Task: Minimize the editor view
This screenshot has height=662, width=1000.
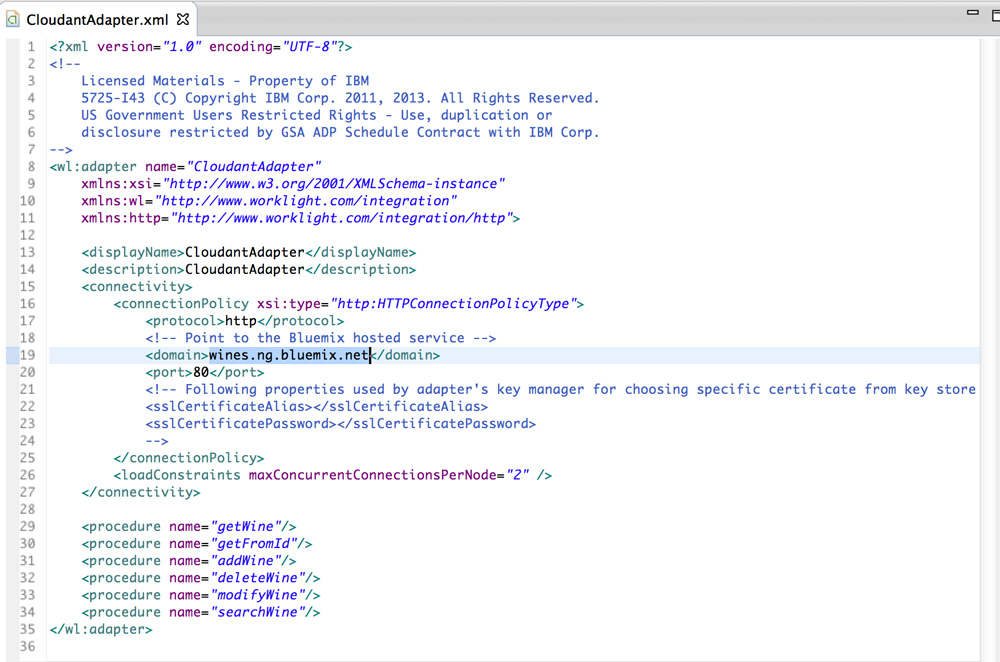Action: click(973, 12)
